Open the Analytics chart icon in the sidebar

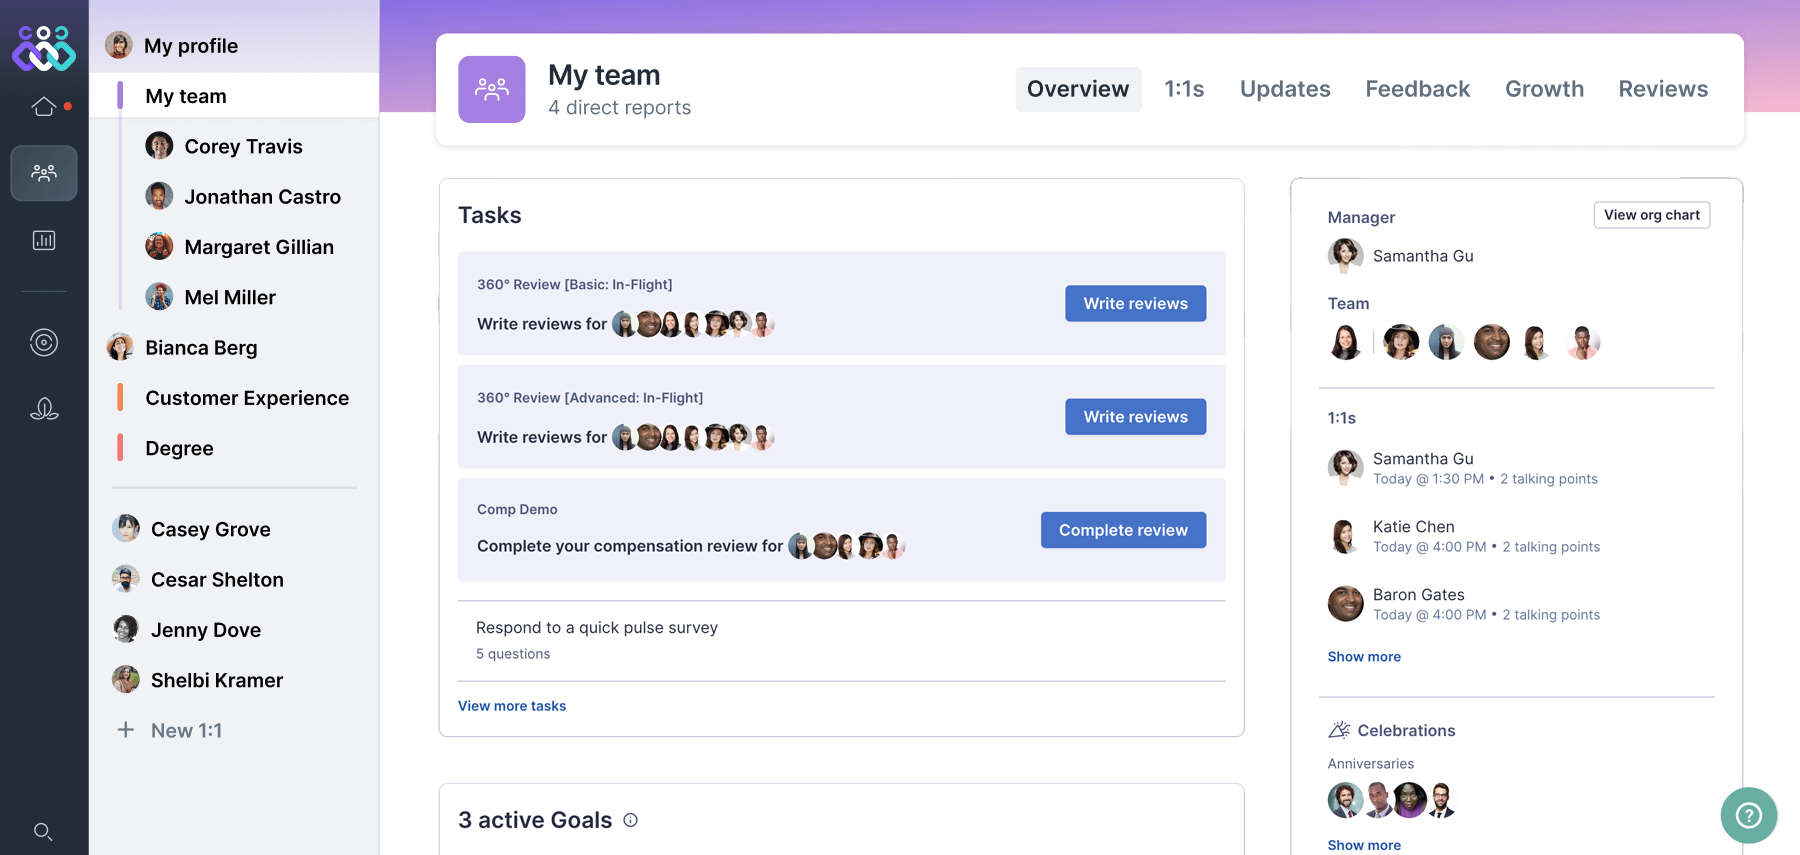44,240
